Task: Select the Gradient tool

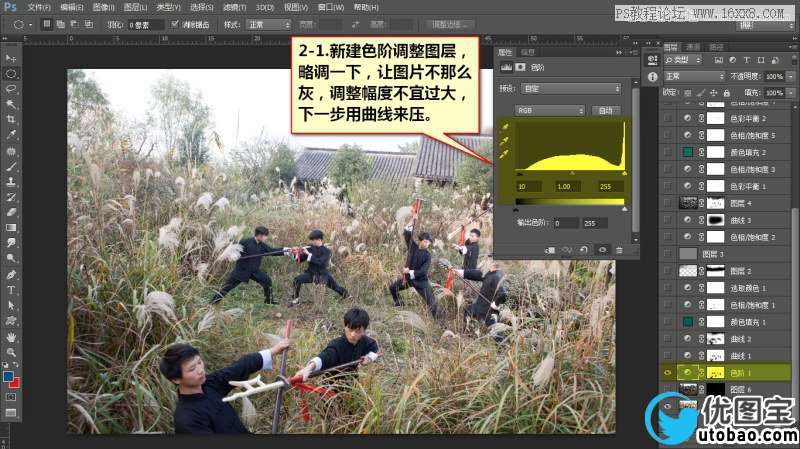Action: 11,228
